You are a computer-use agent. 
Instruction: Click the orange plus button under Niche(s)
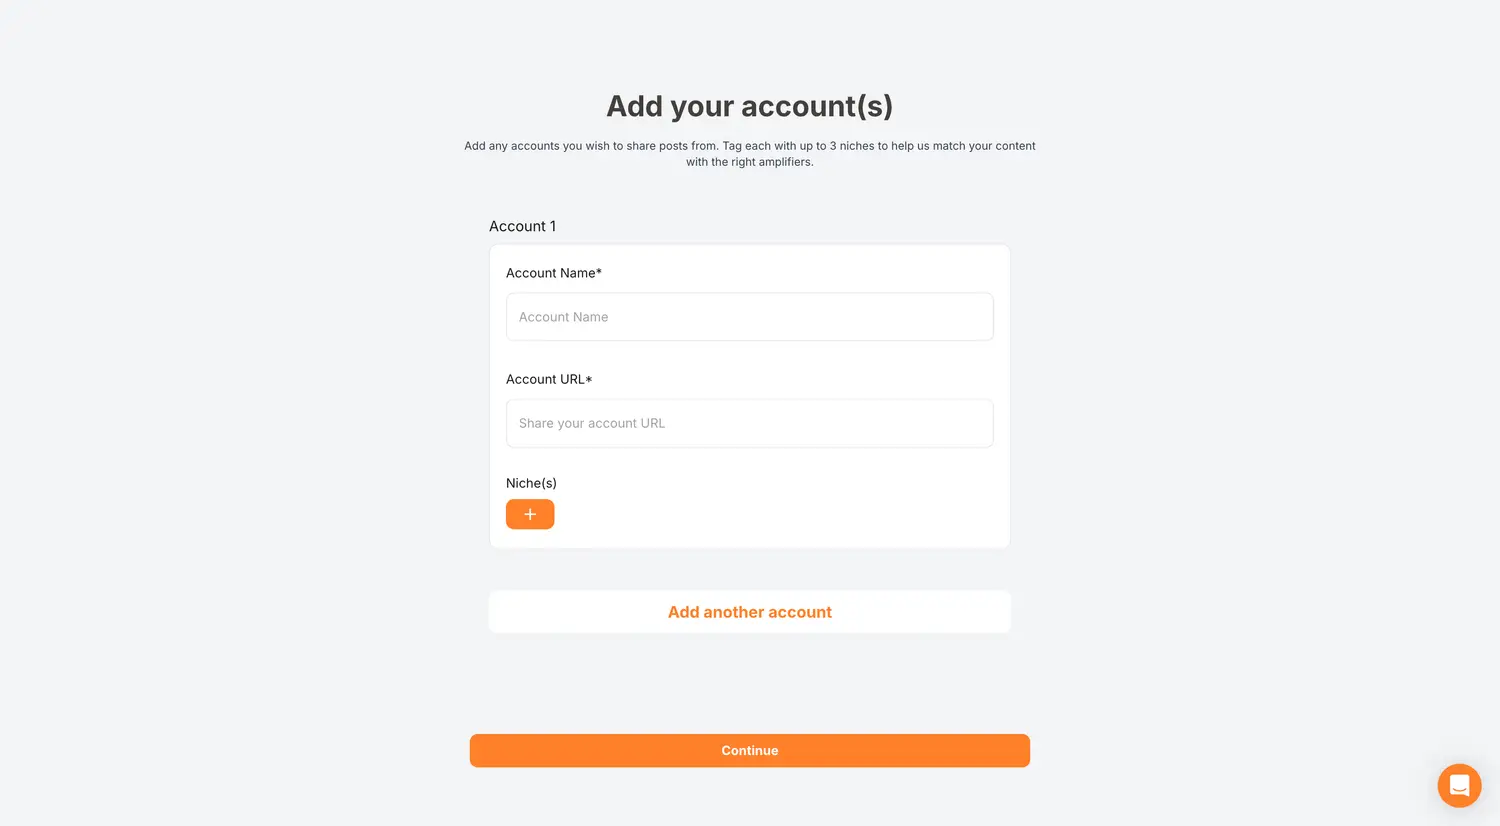(x=530, y=514)
